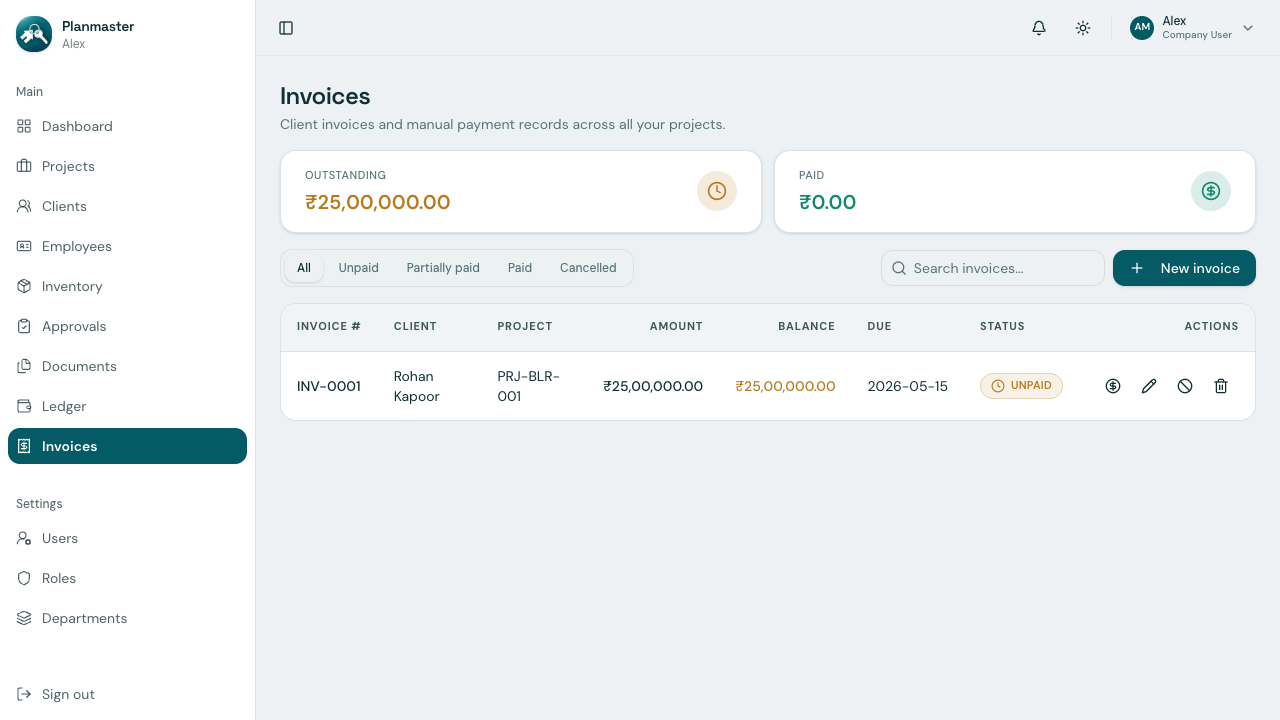Click the Paid card dollar icon

pyautogui.click(x=1211, y=191)
